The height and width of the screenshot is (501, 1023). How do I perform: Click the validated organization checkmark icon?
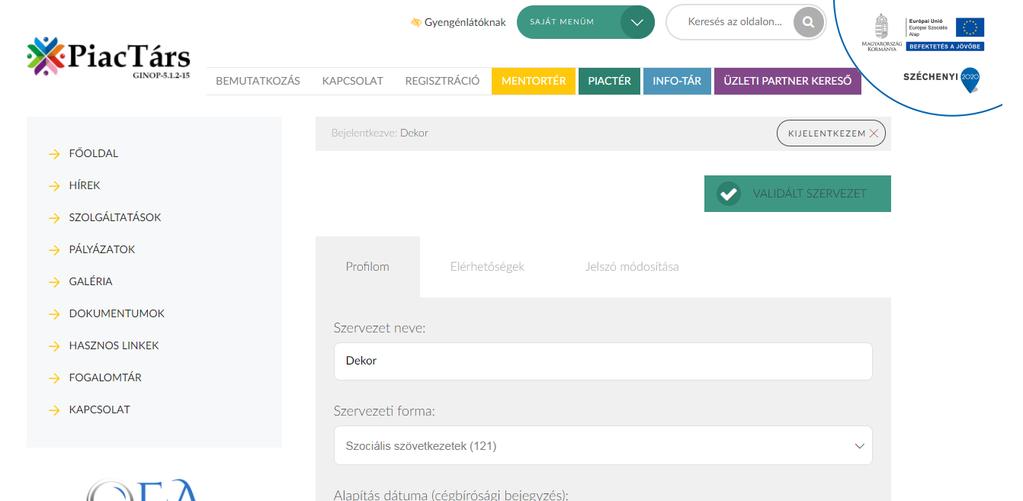728,194
